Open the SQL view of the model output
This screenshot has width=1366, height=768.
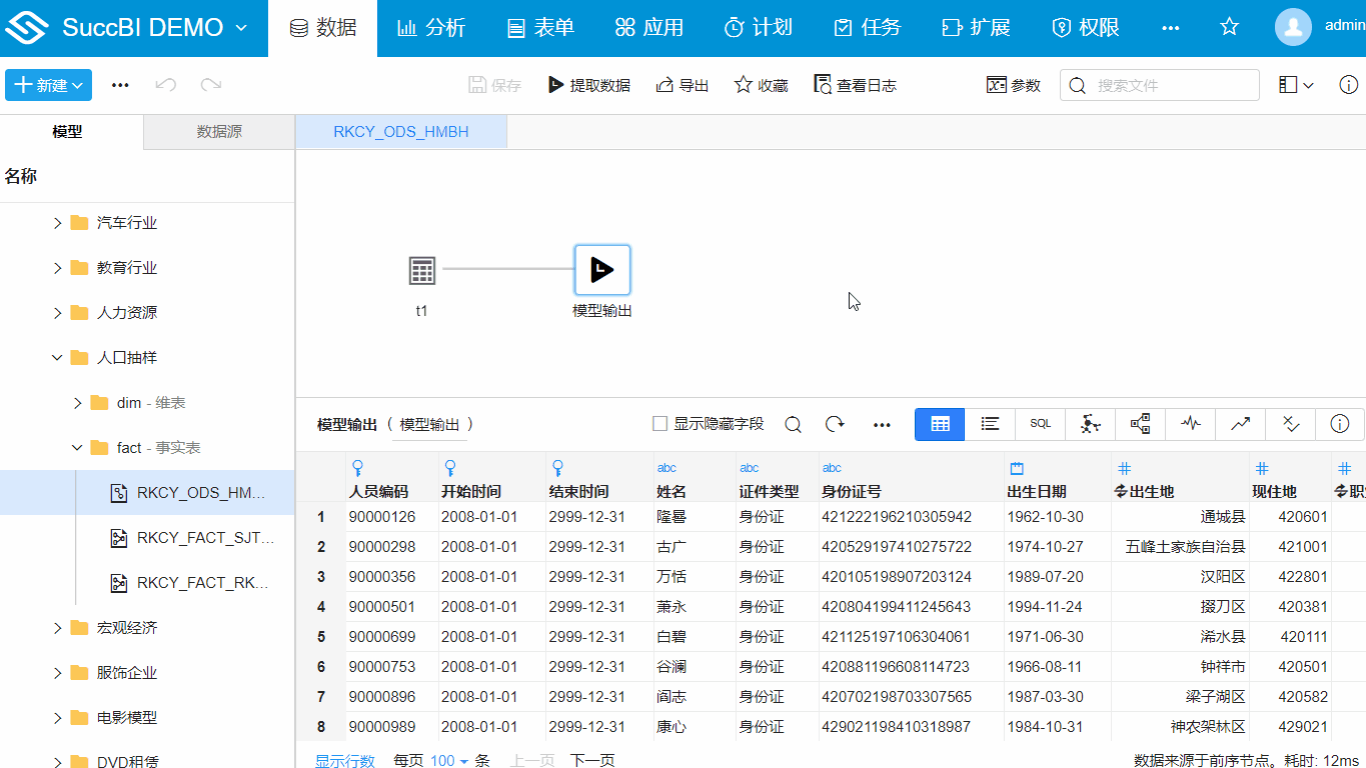[1040, 424]
